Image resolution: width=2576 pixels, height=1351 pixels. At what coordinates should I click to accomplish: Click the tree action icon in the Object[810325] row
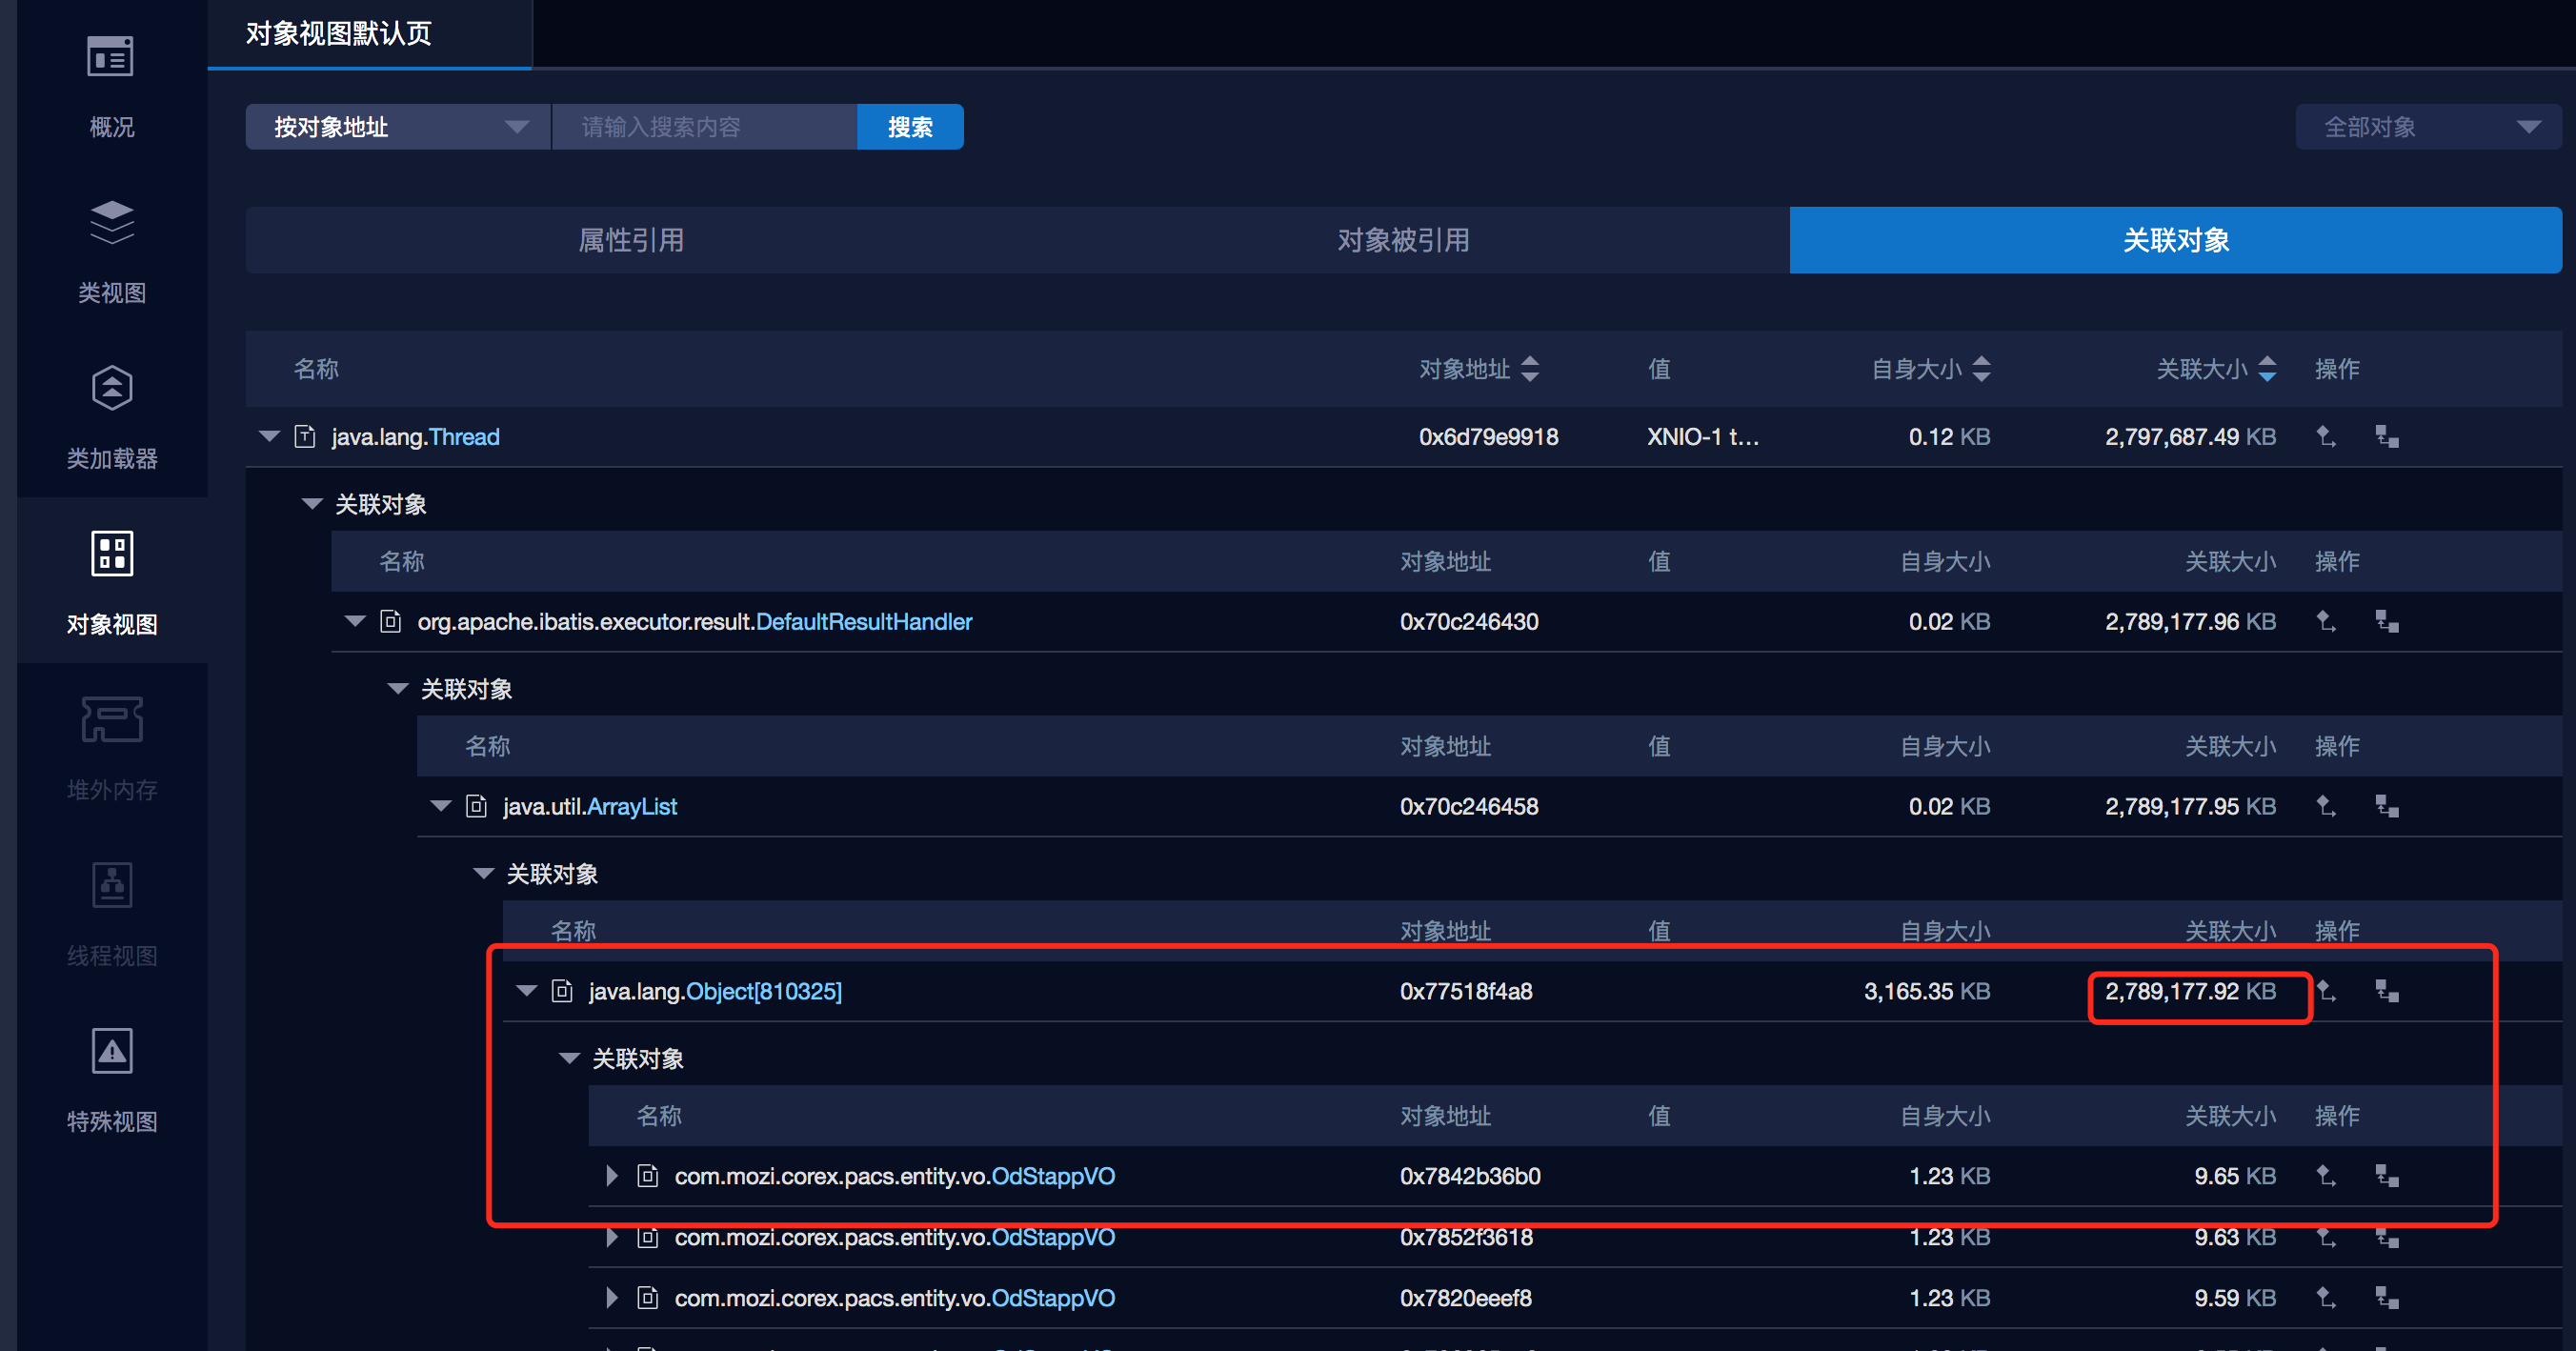(2387, 991)
